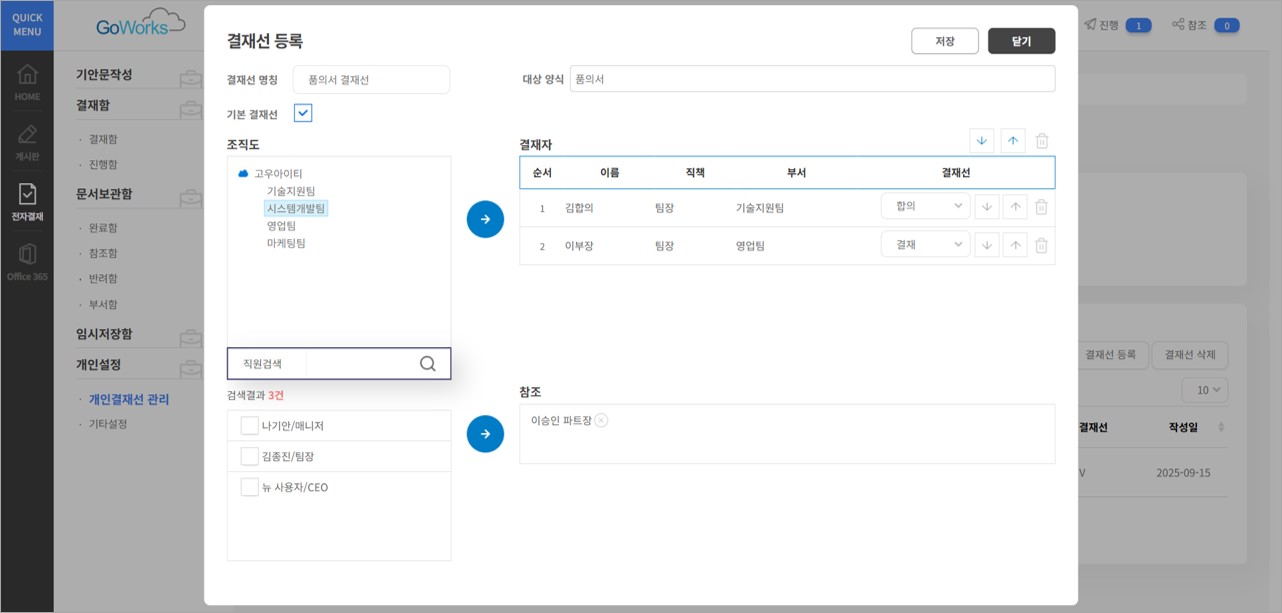This screenshot has width=1282, height=613.
Task: Toggle the 기본 결재선 checkbox
Action: coord(303,113)
